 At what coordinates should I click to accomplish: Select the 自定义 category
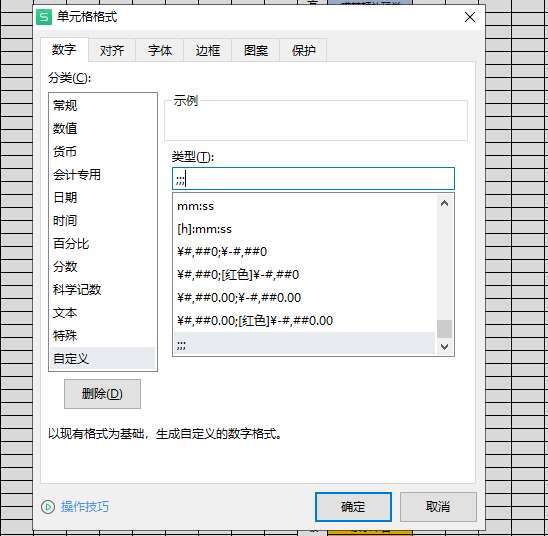[x=103, y=358]
